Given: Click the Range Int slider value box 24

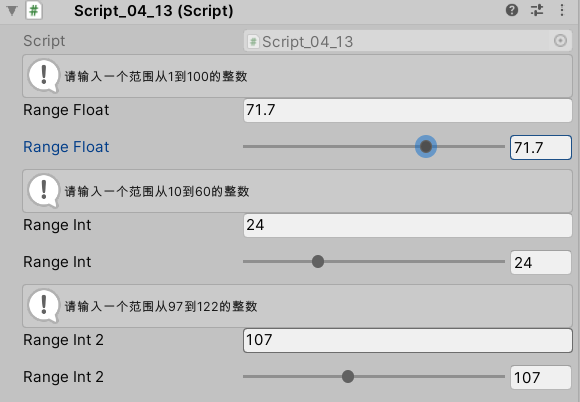Looking at the screenshot, I should pos(541,263).
